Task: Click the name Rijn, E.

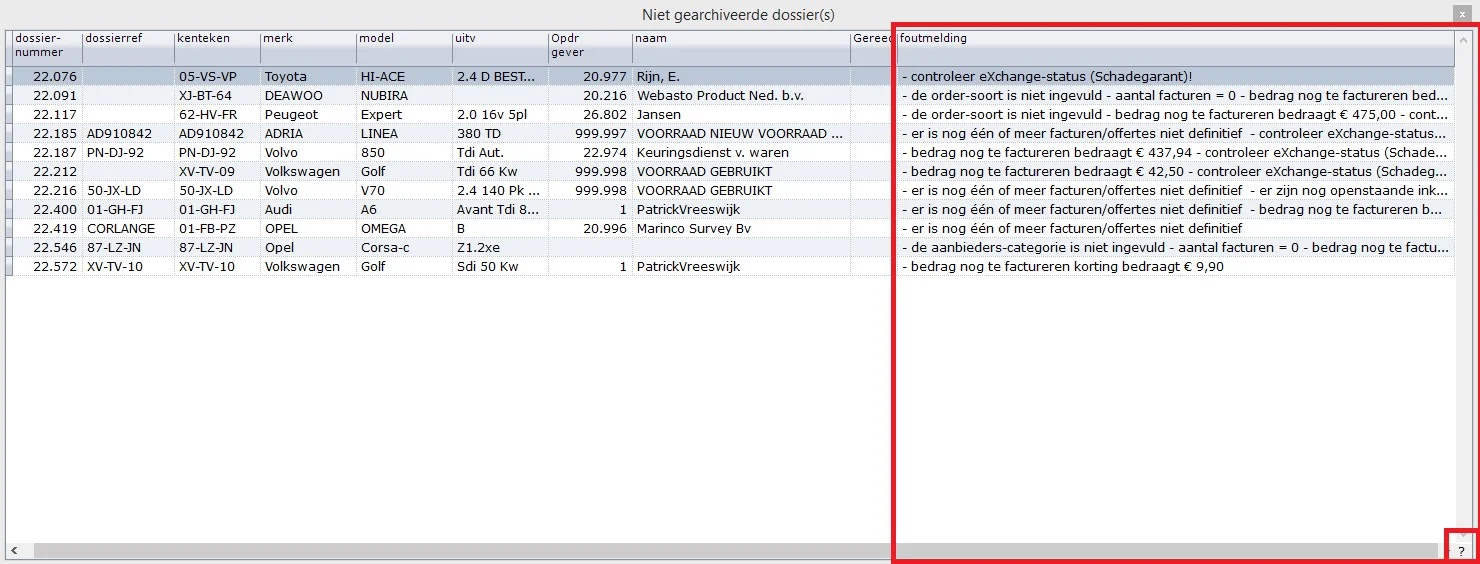Action: tap(658, 76)
